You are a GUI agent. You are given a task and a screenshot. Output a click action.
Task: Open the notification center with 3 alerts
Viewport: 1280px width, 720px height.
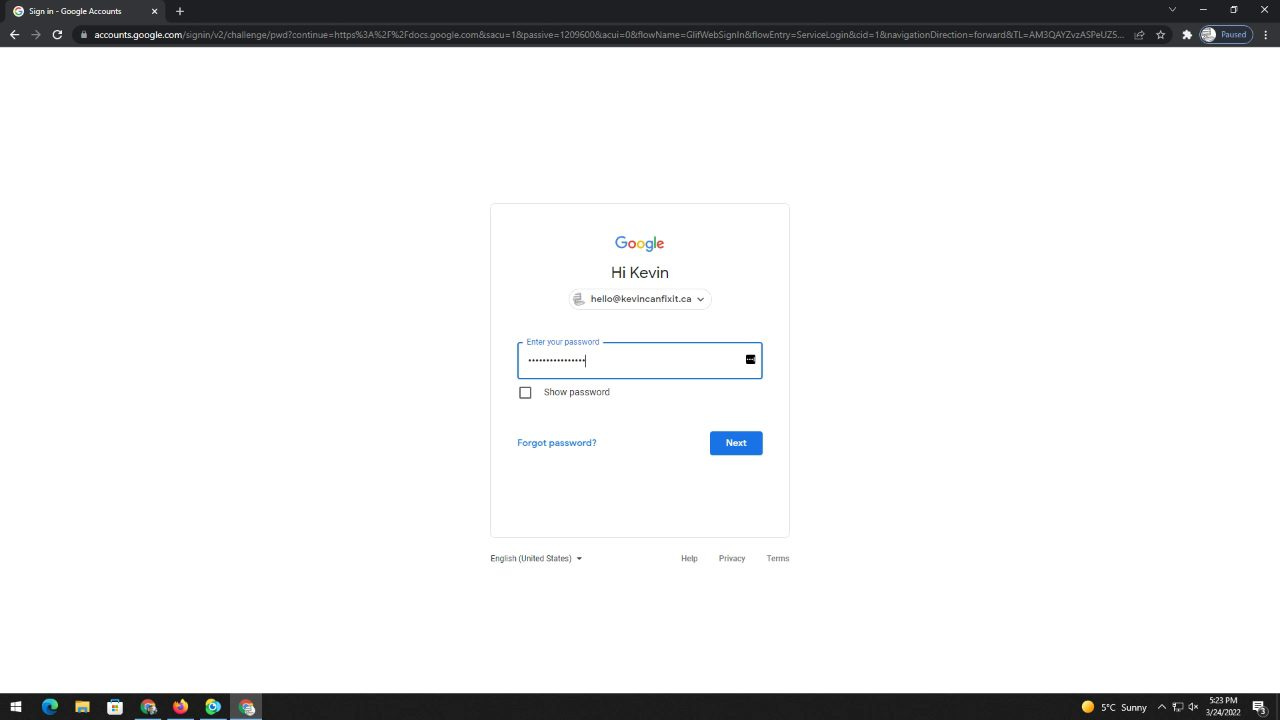pos(1260,707)
